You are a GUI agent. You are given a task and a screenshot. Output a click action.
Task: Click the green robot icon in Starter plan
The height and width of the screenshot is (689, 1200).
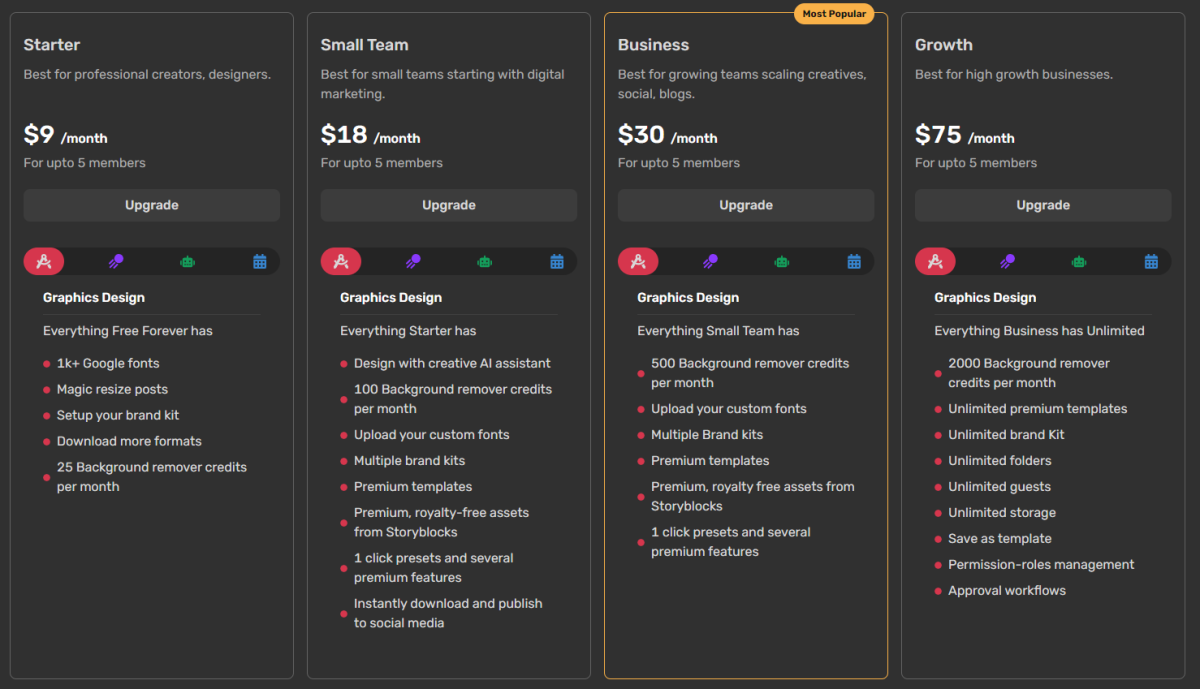click(x=188, y=261)
